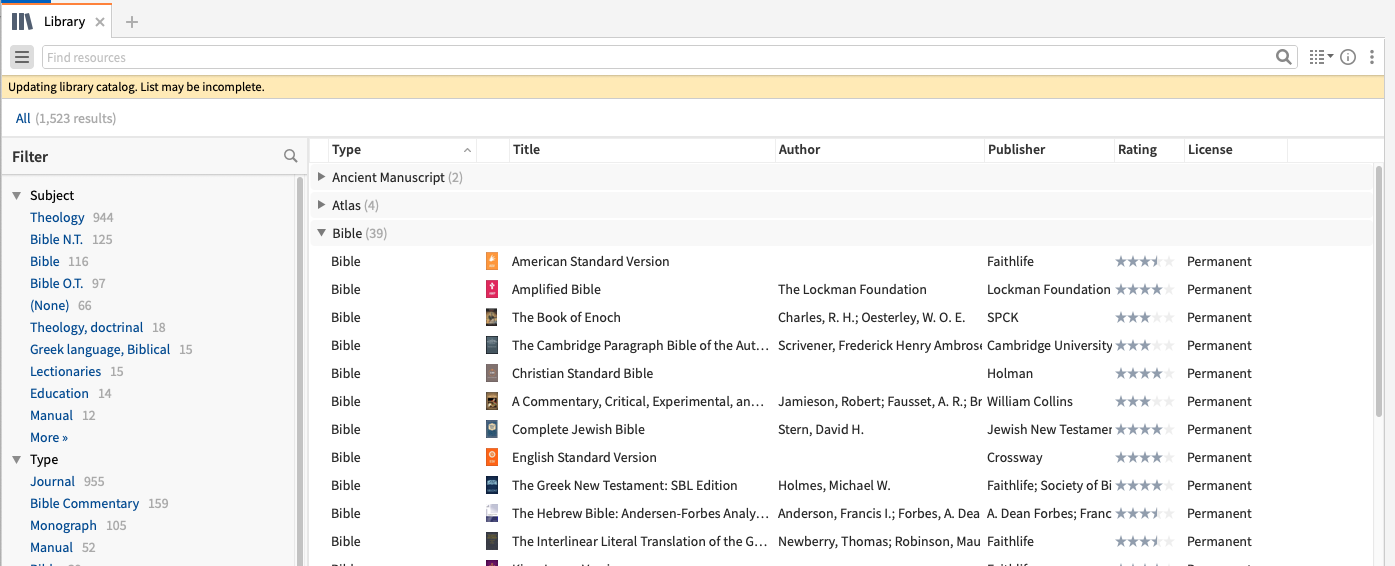Click English Standard Version cover icon
This screenshot has height=566, width=1395.
pos(491,457)
